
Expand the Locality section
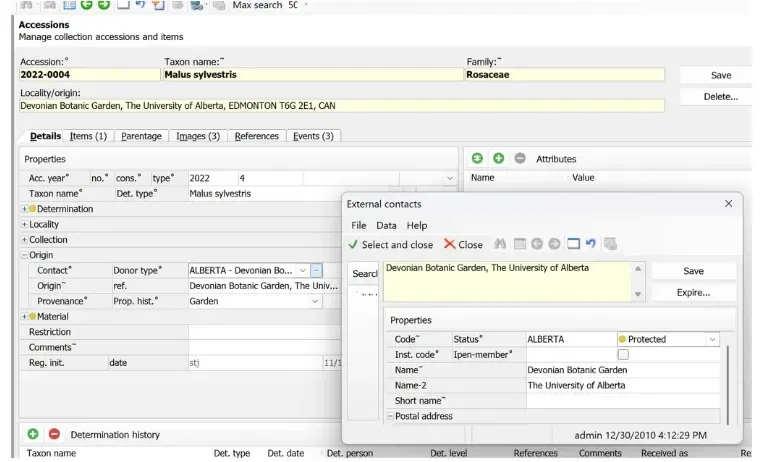pyautogui.click(x=24, y=224)
